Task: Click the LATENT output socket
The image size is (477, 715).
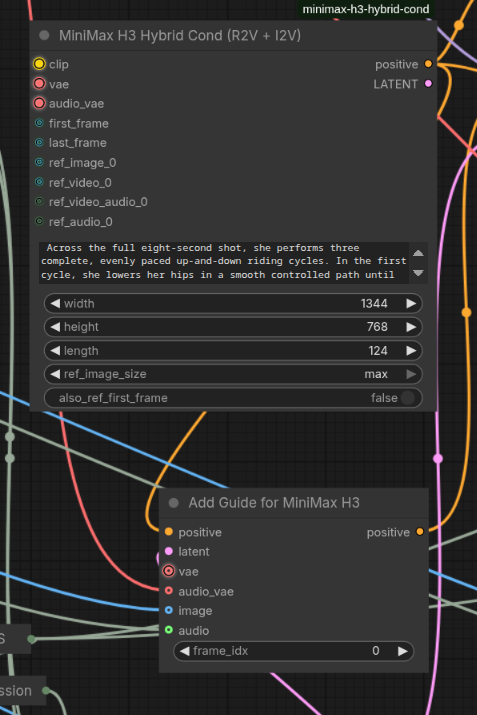Action: point(428,83)
